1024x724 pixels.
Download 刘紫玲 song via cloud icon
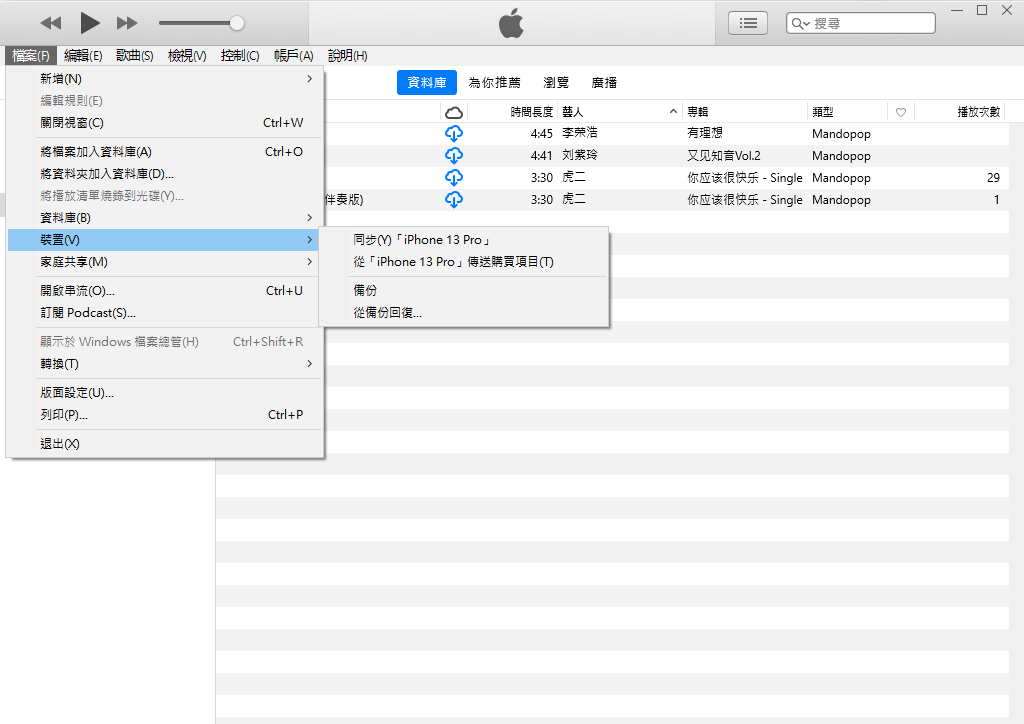453,156
